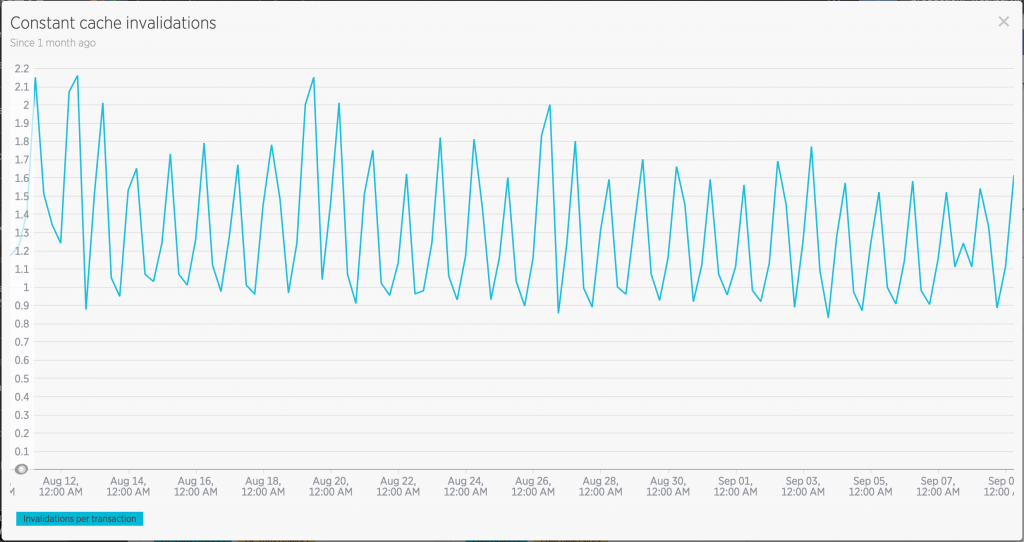Click the Aug 28, 12:00 AM axis label
Screen dimensions: 1024x542
pos(600,486)
